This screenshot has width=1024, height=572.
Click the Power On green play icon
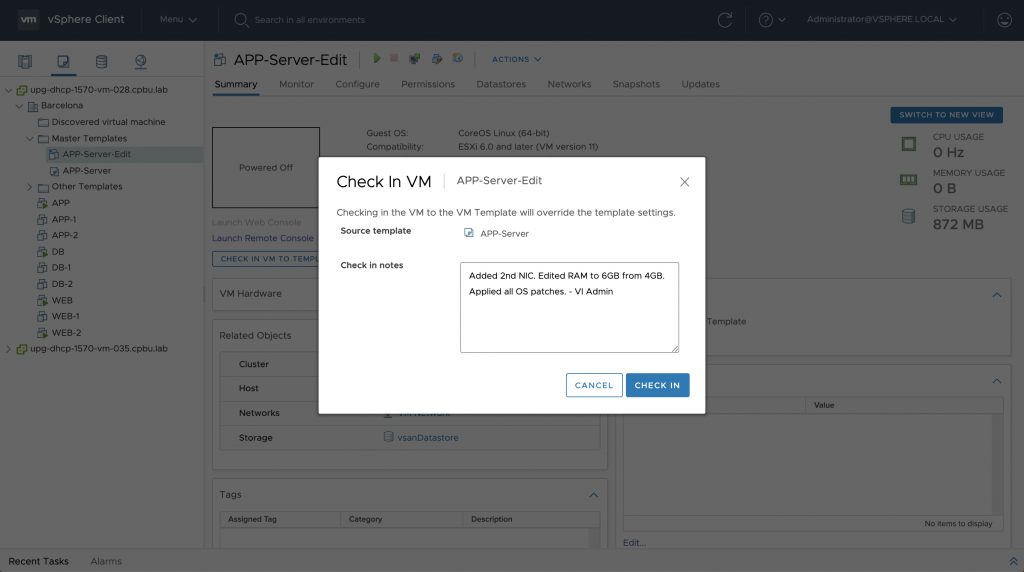click(x=377, y=58)
